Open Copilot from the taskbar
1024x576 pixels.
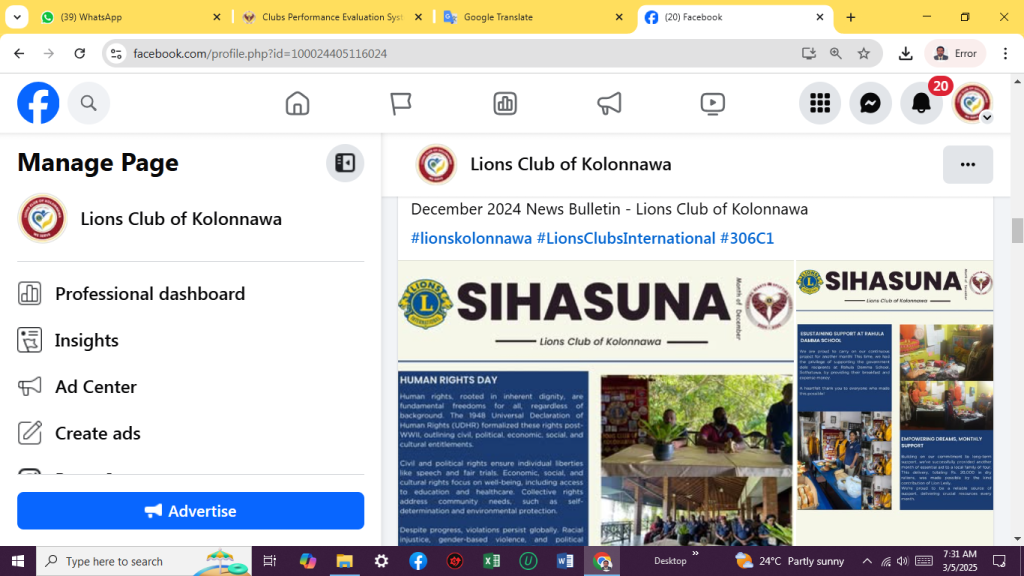coord(308,561)
